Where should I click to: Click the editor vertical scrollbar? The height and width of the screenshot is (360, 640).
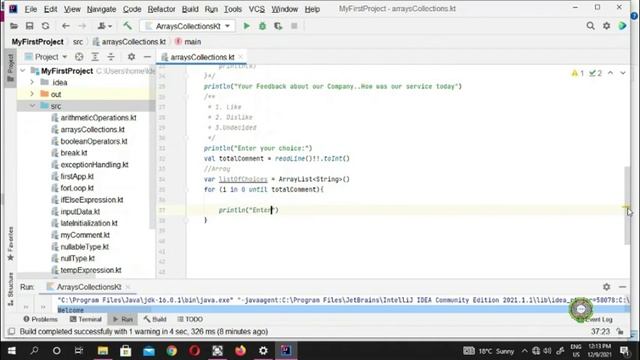click(627, 205)
